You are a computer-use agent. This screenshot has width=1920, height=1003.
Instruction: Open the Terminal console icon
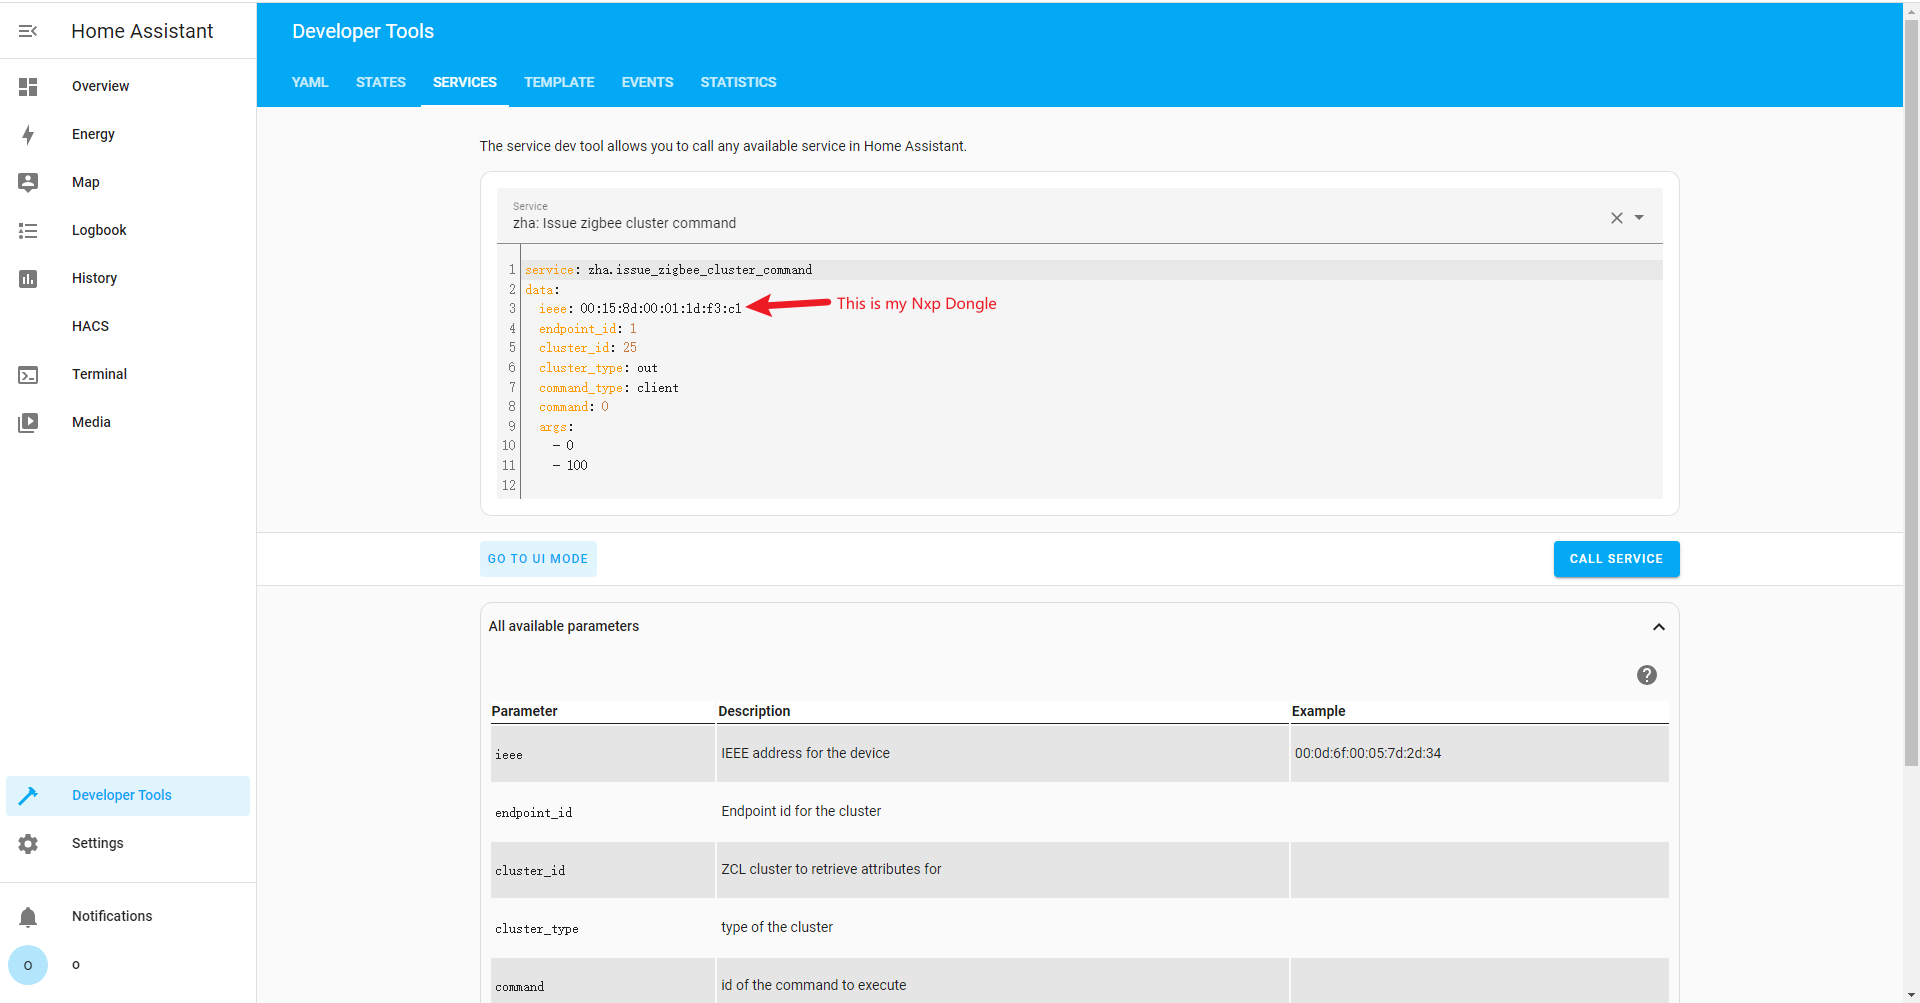[28, 375]
